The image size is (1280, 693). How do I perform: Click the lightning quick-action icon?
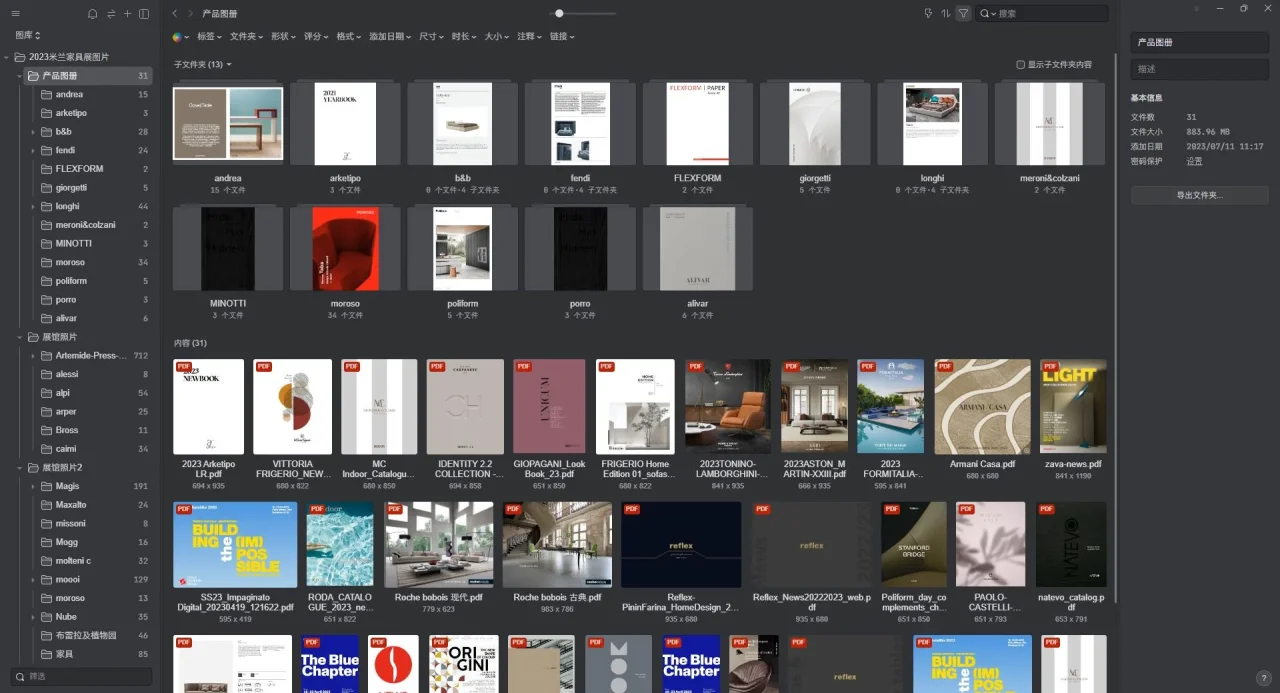(x=928, y=14)
